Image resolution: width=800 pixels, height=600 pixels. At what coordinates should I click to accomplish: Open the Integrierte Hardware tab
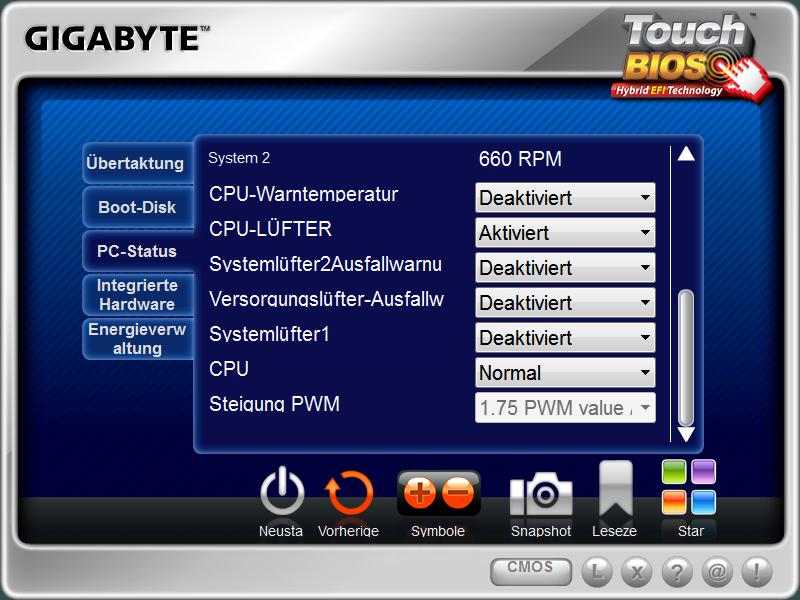pos(137,294)
